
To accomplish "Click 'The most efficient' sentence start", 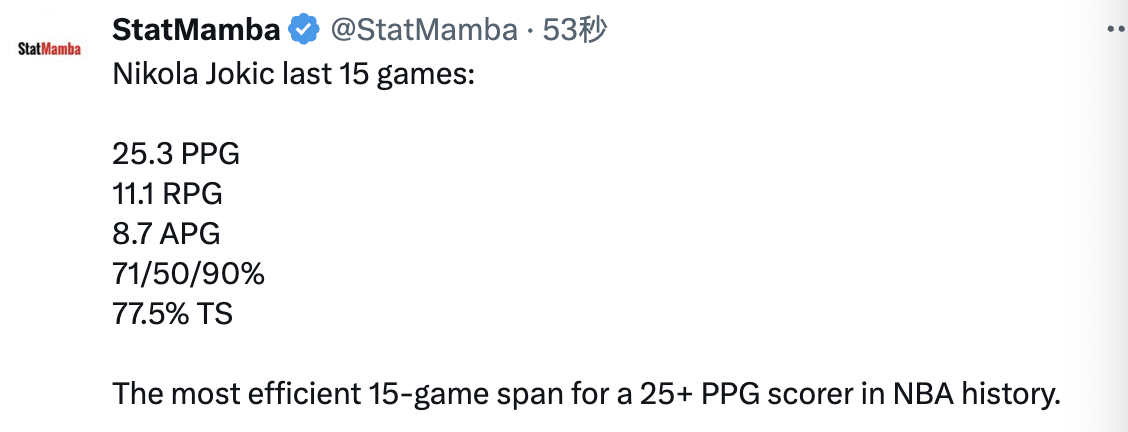I will pyautogui.click(x=236, y=394).
